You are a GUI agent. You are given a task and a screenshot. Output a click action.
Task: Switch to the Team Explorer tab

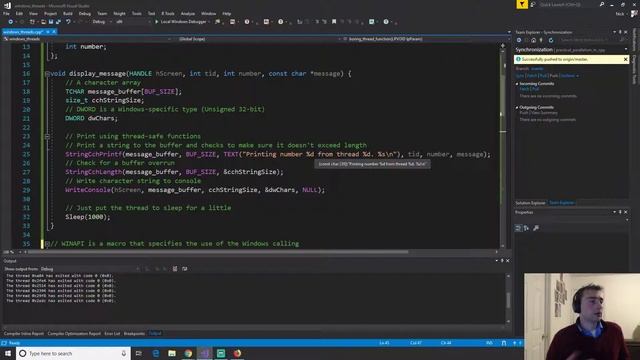click(x=561, y=203)
